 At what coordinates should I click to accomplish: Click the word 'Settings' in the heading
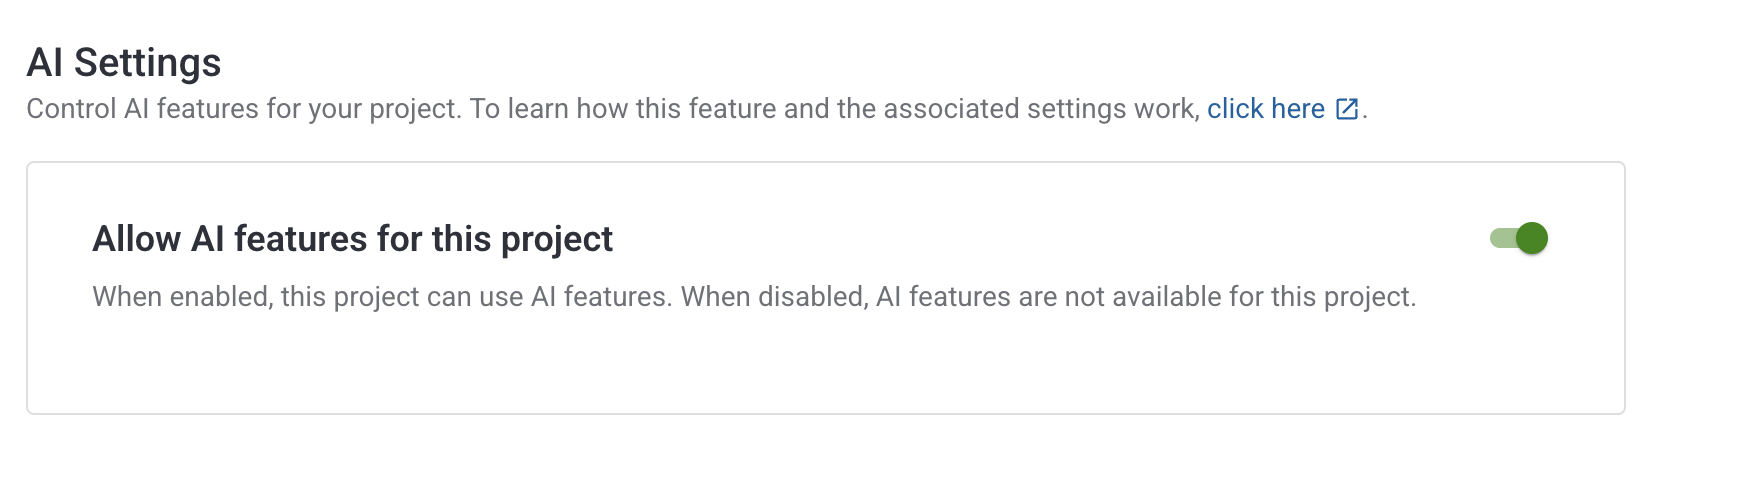pyautogui.click(x=147, y=63)
